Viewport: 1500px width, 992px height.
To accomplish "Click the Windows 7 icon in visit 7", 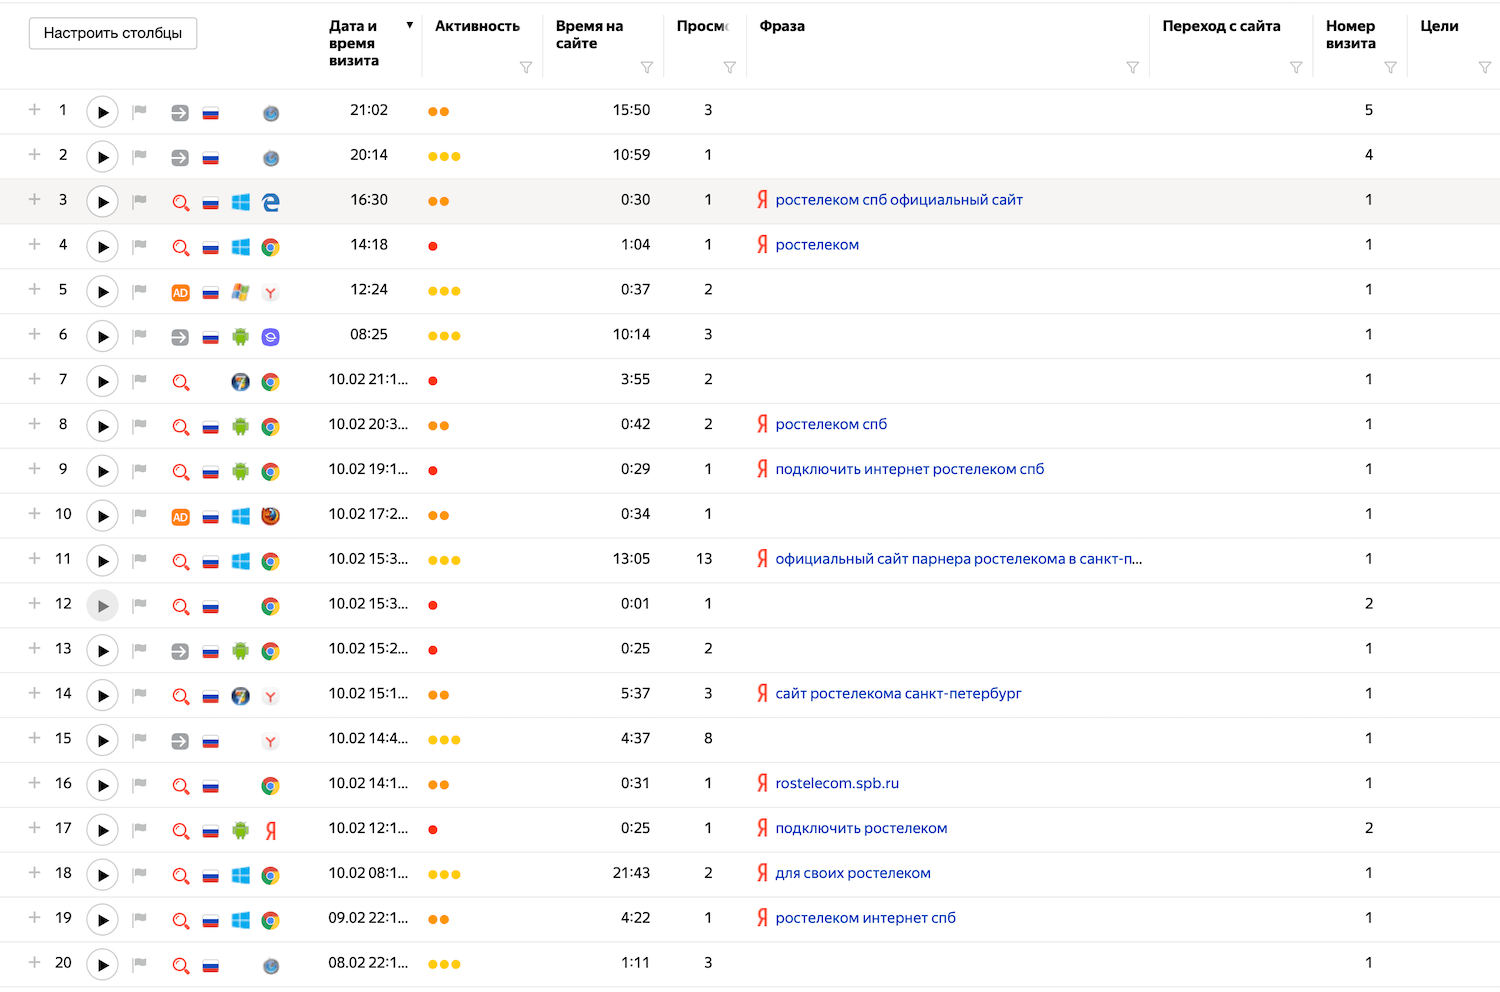I will (x=240, y=382).
